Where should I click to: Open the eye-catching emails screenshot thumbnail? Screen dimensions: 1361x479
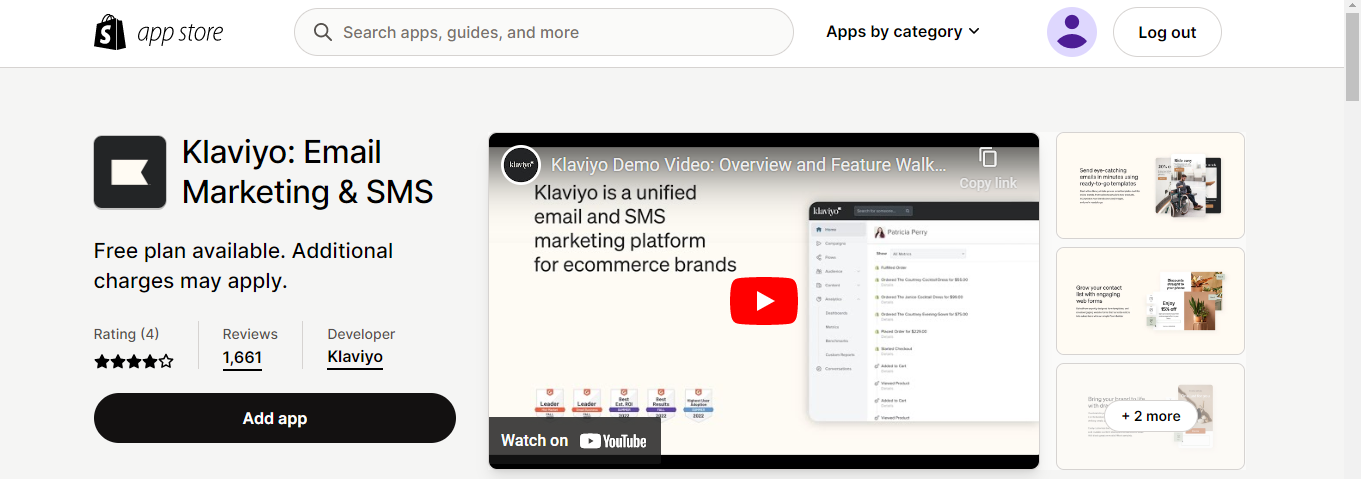click(1150, 186)
